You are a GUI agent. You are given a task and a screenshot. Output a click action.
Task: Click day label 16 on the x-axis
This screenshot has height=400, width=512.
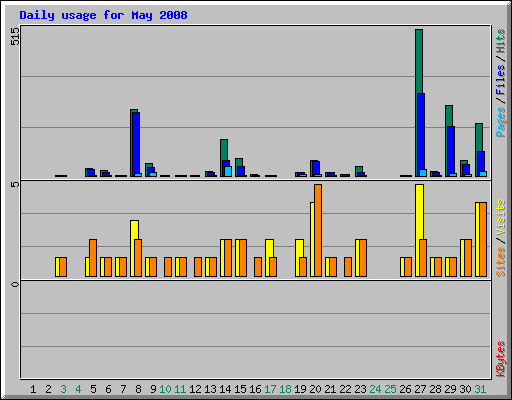click(255, 389)
